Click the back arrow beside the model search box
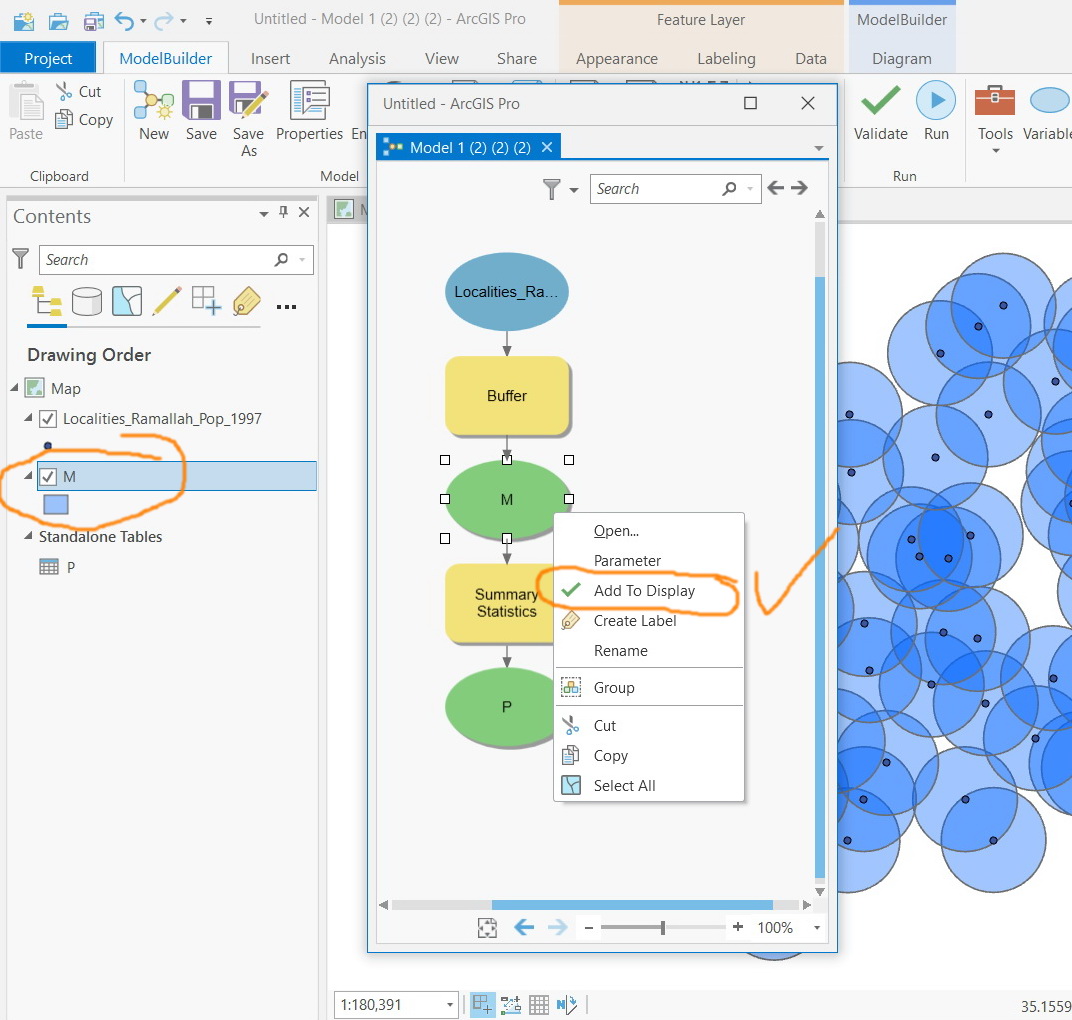Screen dimensions: 1072x1020 click(x=775, y=187)
